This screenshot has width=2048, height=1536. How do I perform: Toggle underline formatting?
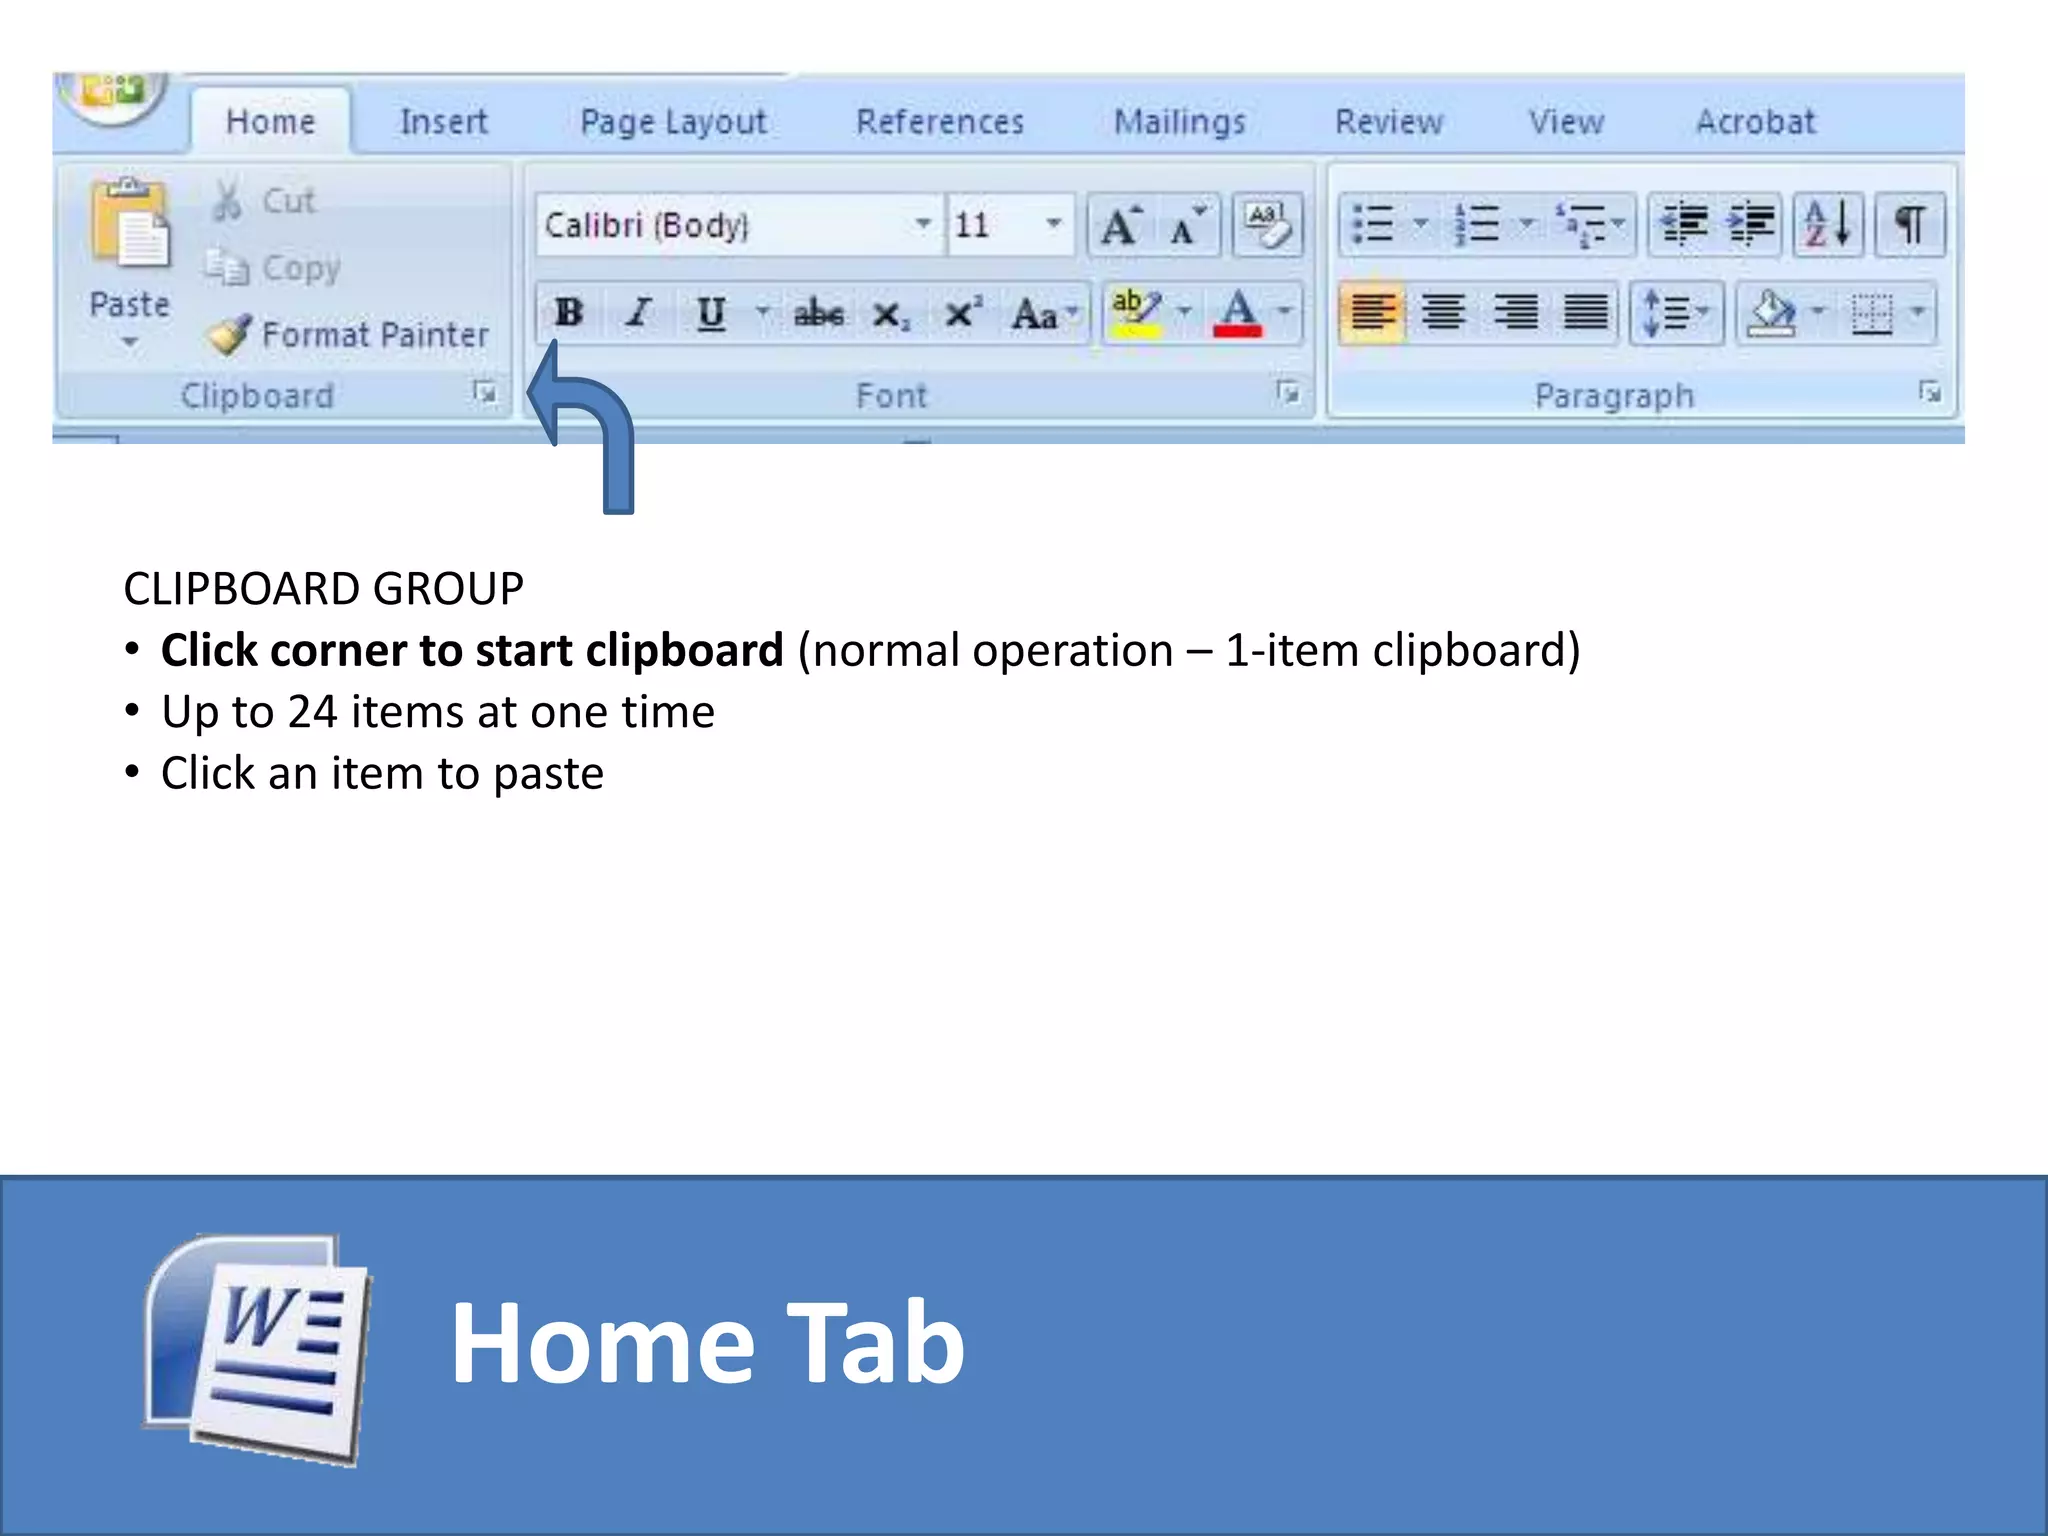pos(711,314)
